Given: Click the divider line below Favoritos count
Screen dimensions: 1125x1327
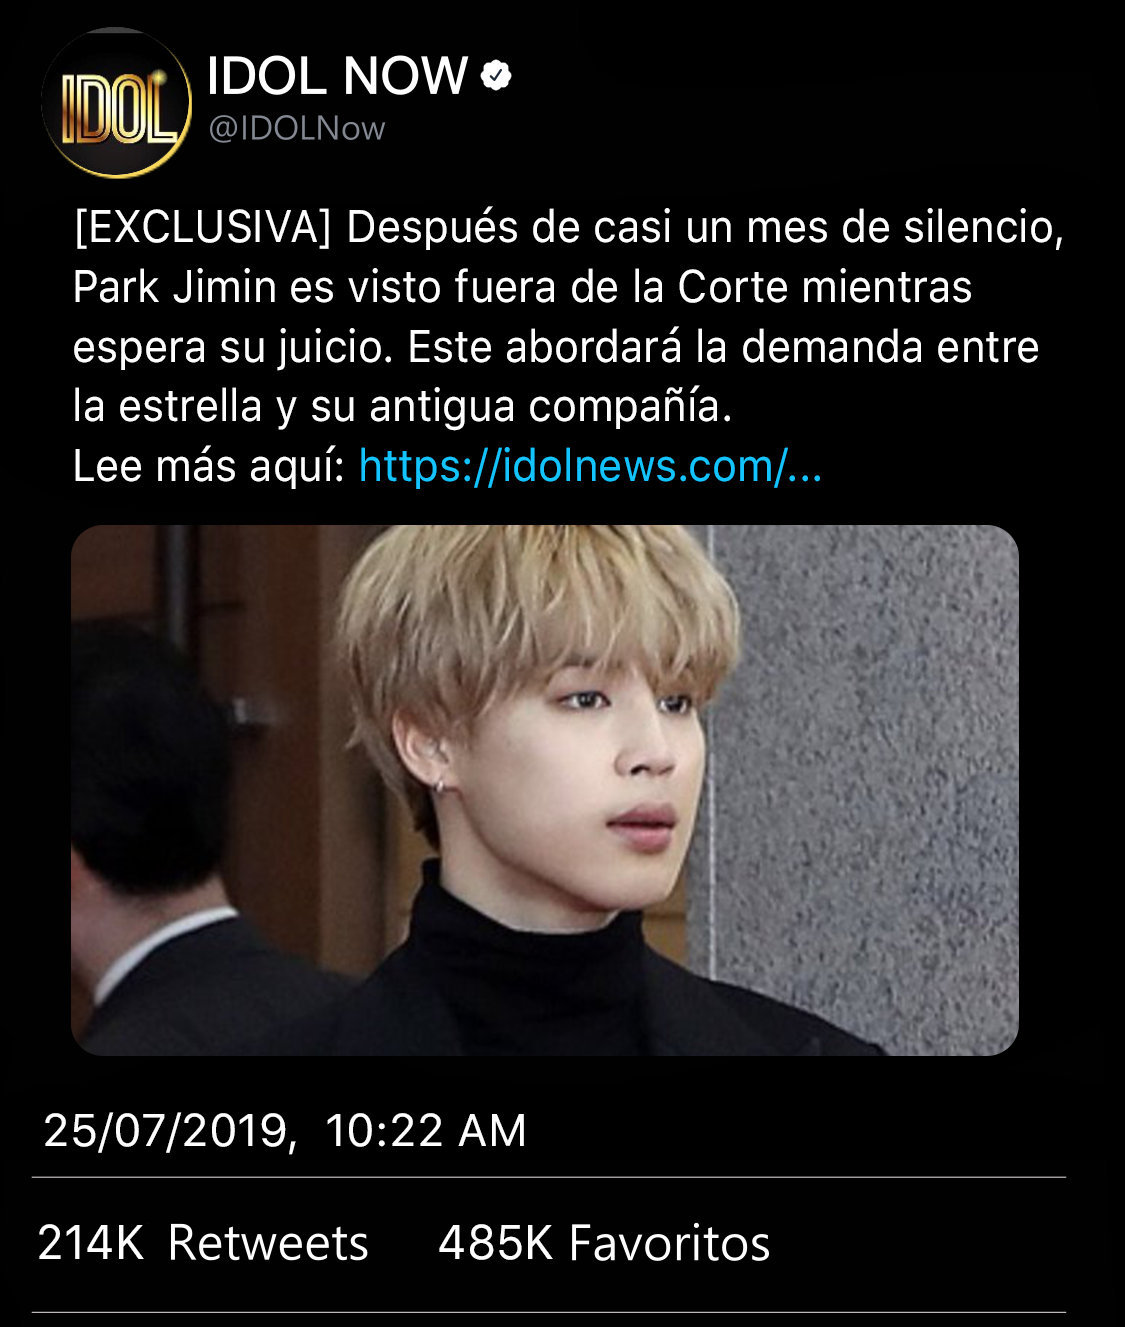Looking at the screenshot, I should coord(549,1312).
